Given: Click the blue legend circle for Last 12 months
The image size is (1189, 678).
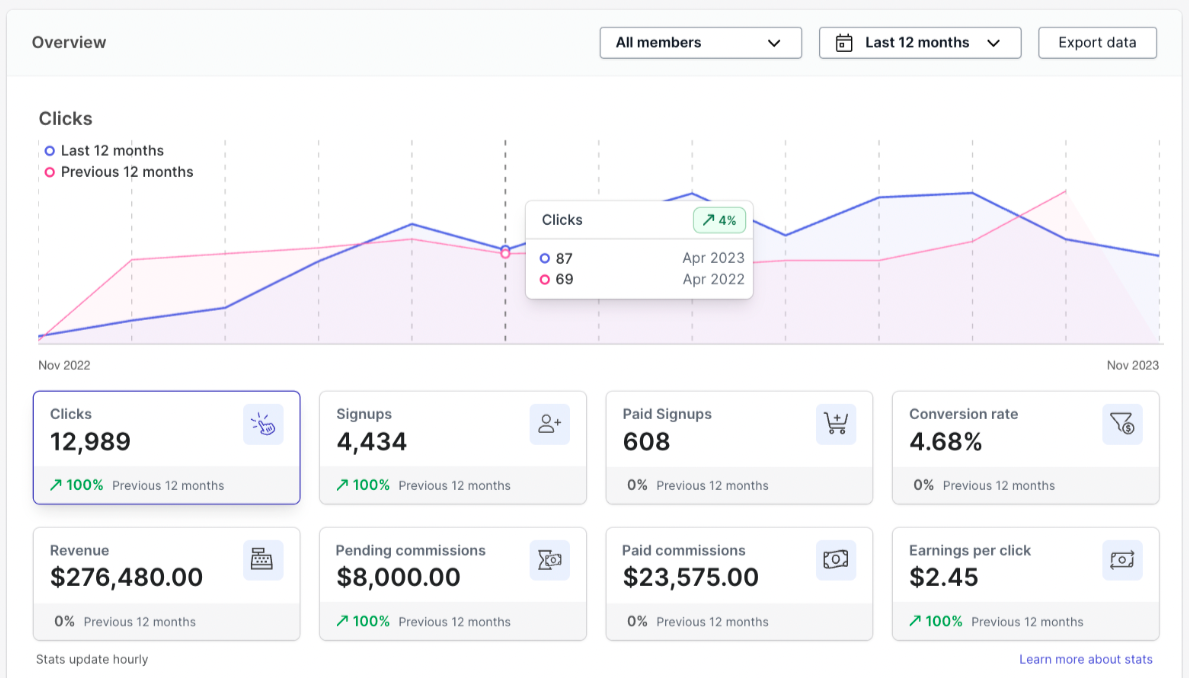Looking at the screenshot, I should click(x=49, y=151).
